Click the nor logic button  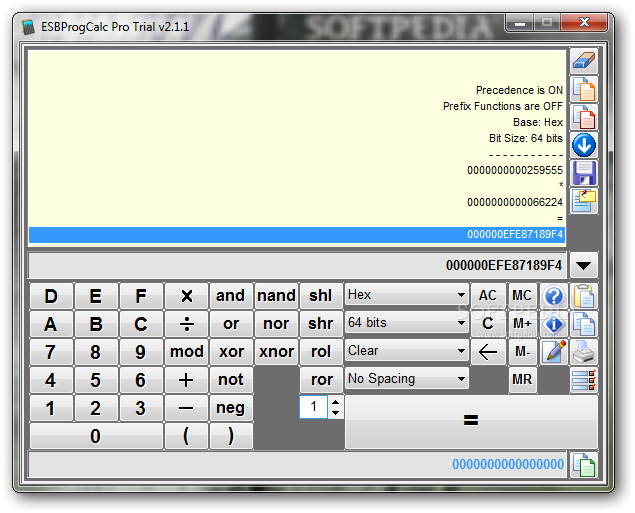(277, 324)
